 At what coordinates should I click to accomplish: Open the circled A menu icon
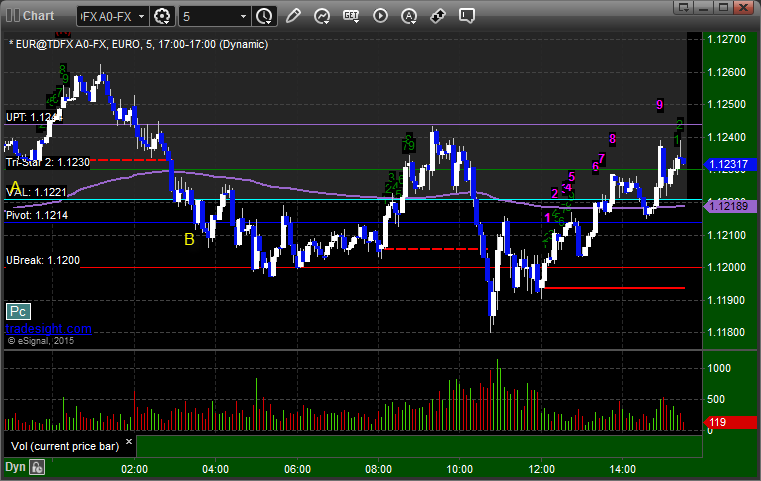(409, 16)
